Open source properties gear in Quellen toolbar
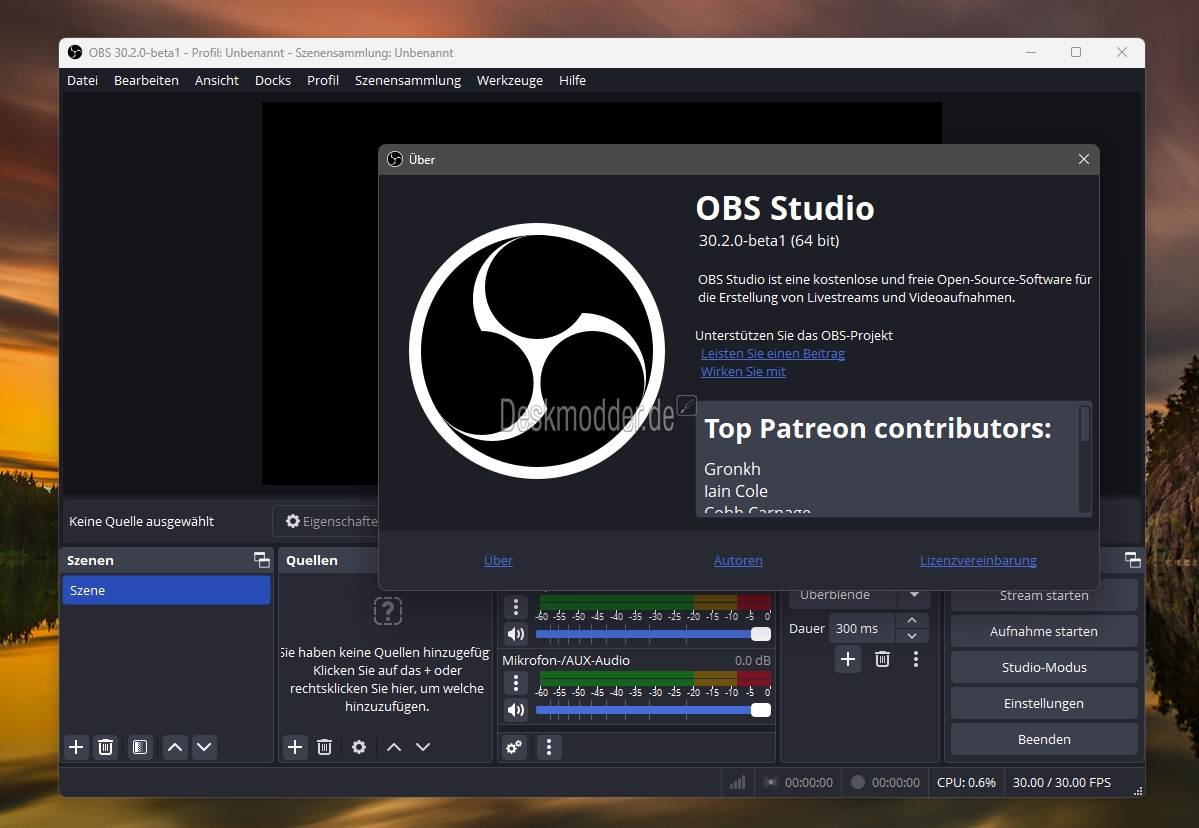 click(x=359, y=747)
